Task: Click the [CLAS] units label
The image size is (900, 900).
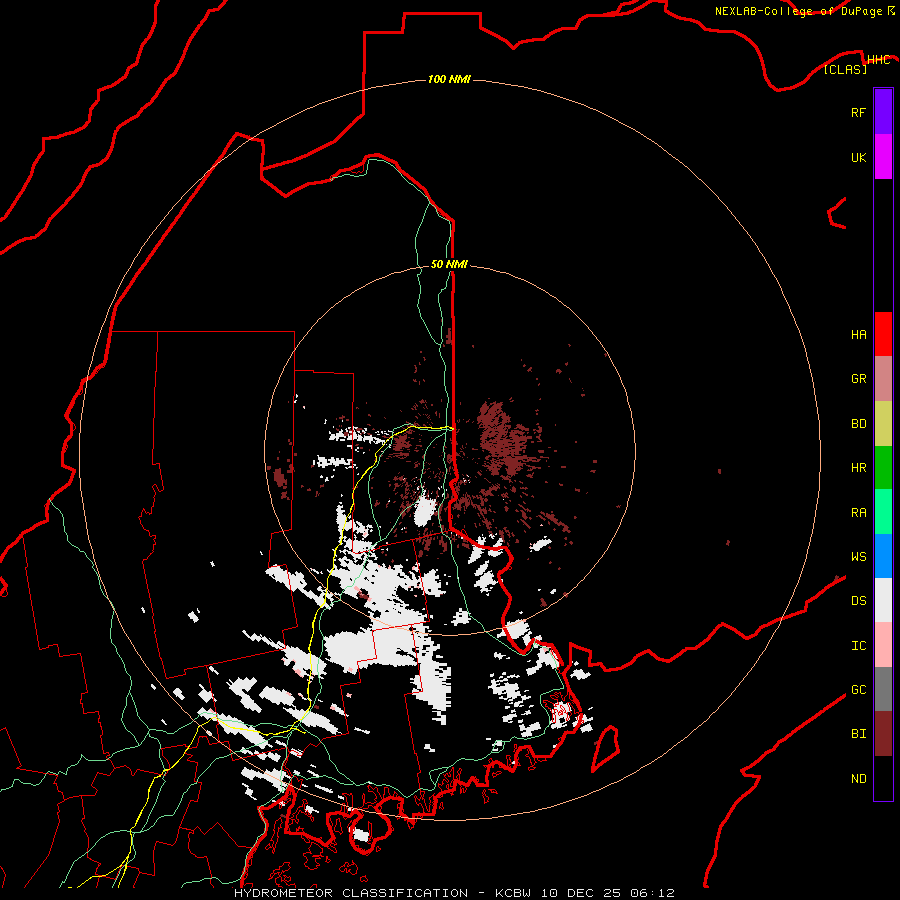Action: (x=845, y=69)
